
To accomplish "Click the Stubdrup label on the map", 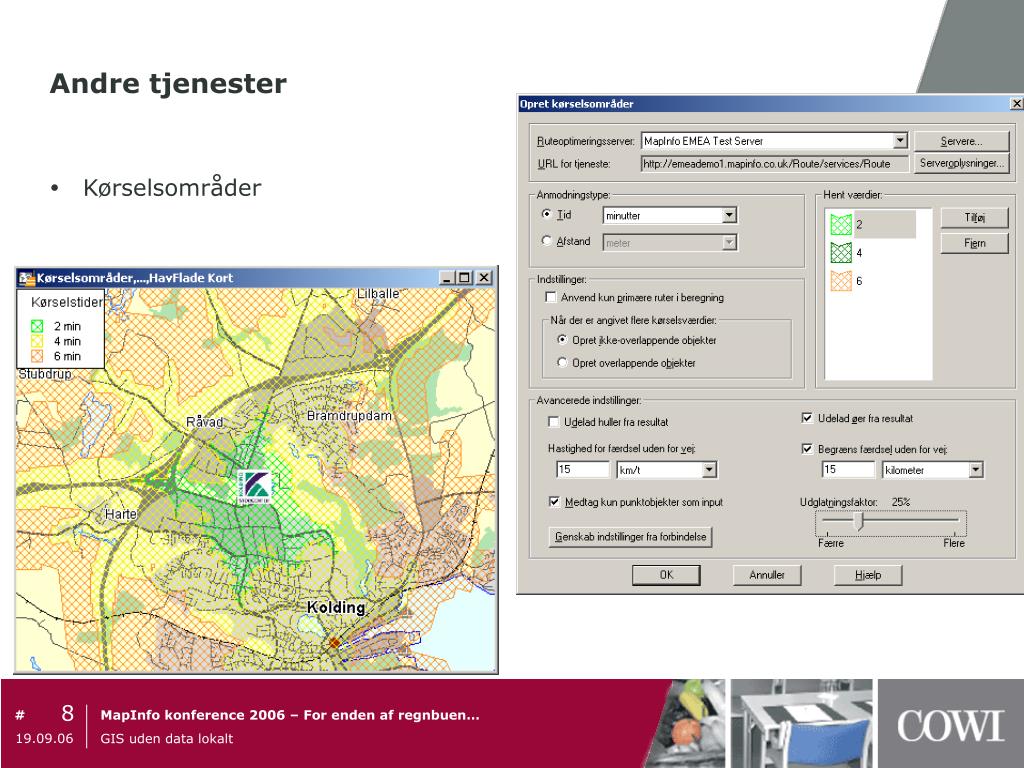I will [x=45, y=374].
